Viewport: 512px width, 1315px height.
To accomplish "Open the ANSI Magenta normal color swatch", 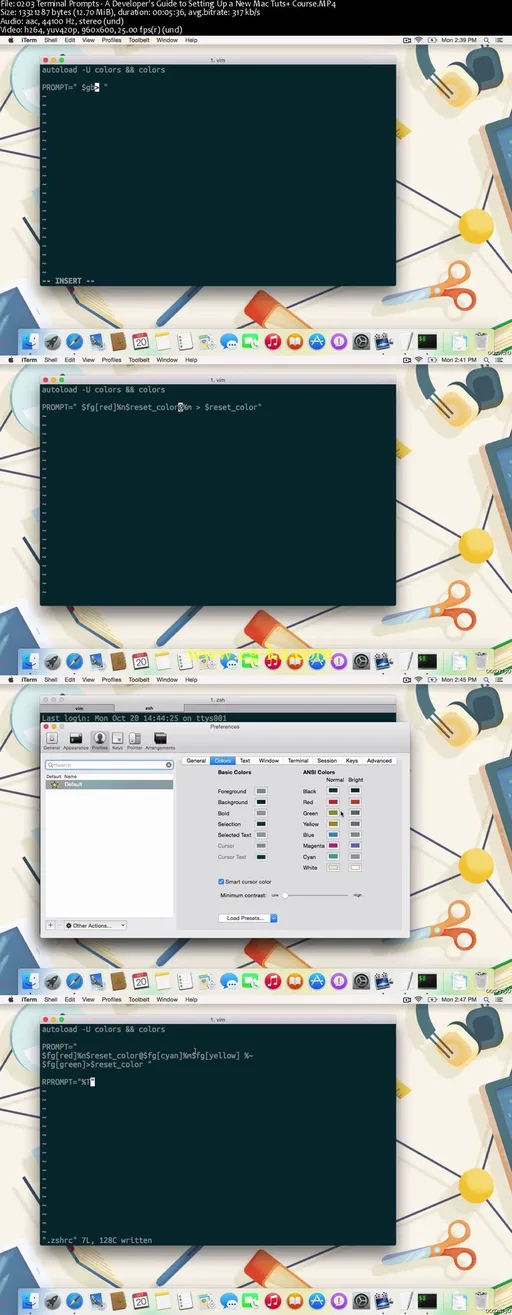I will point(333,846).
